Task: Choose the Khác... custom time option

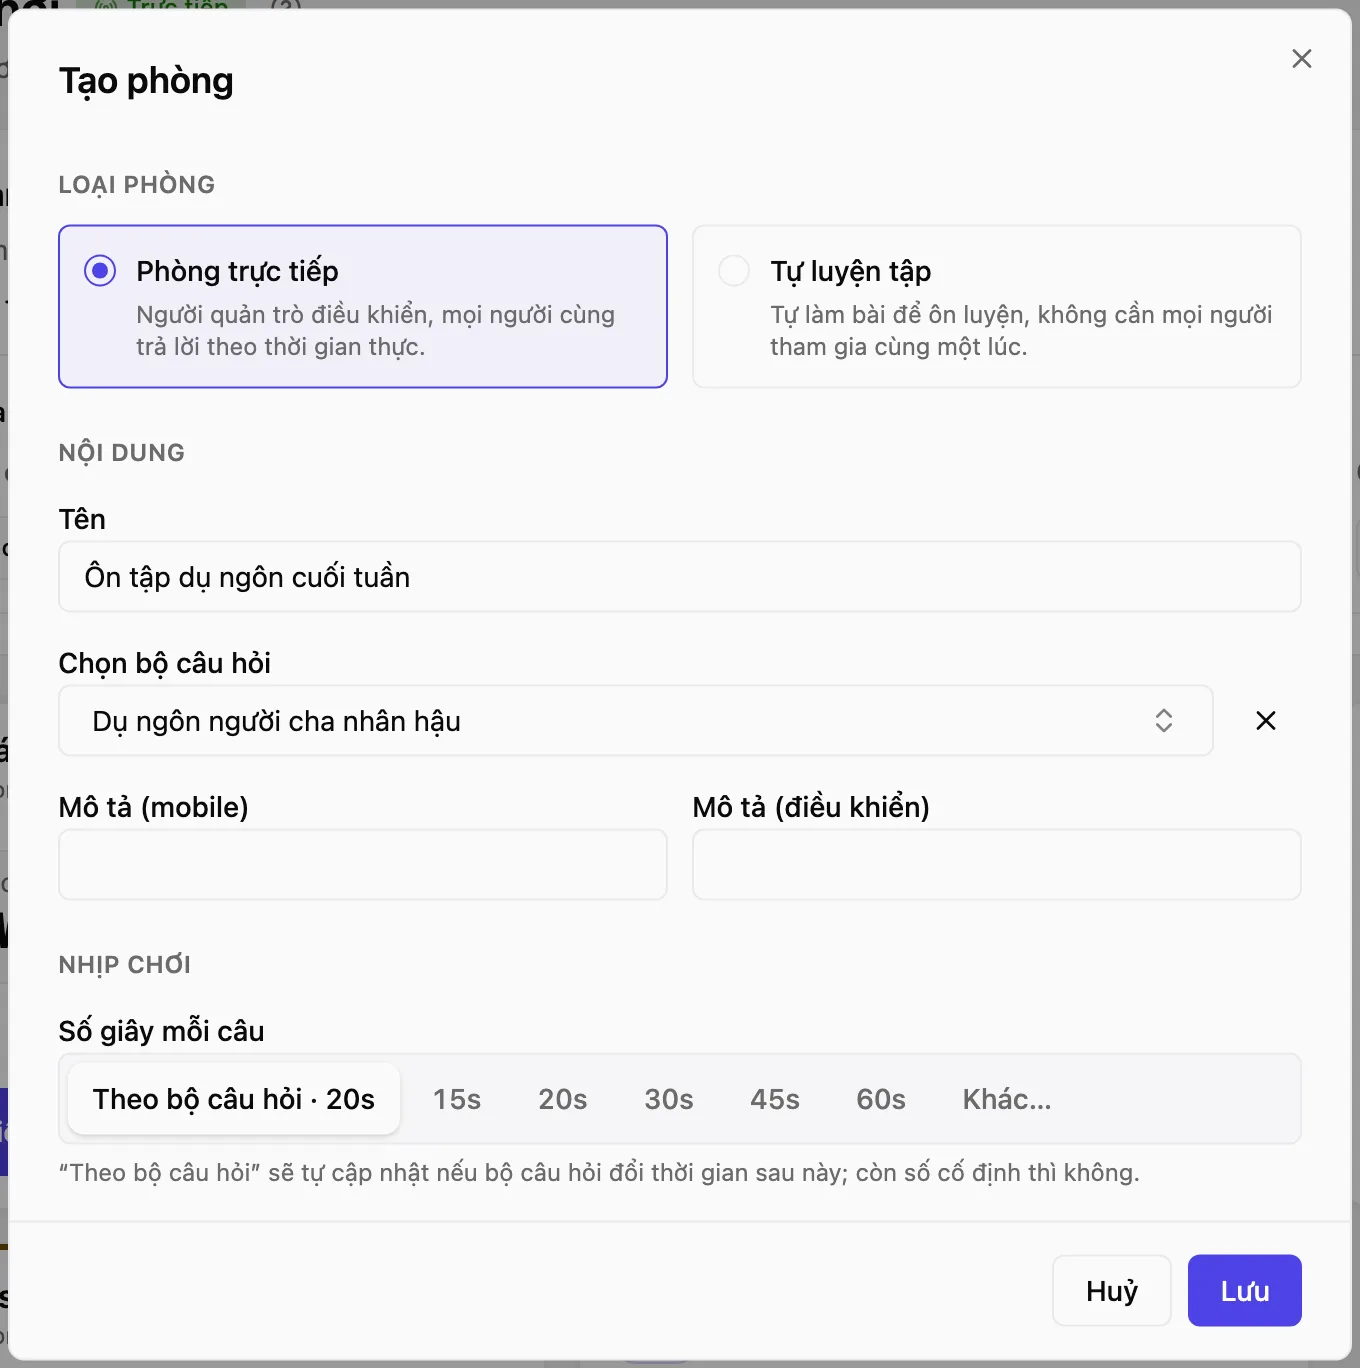Action: [1007, 1099]
